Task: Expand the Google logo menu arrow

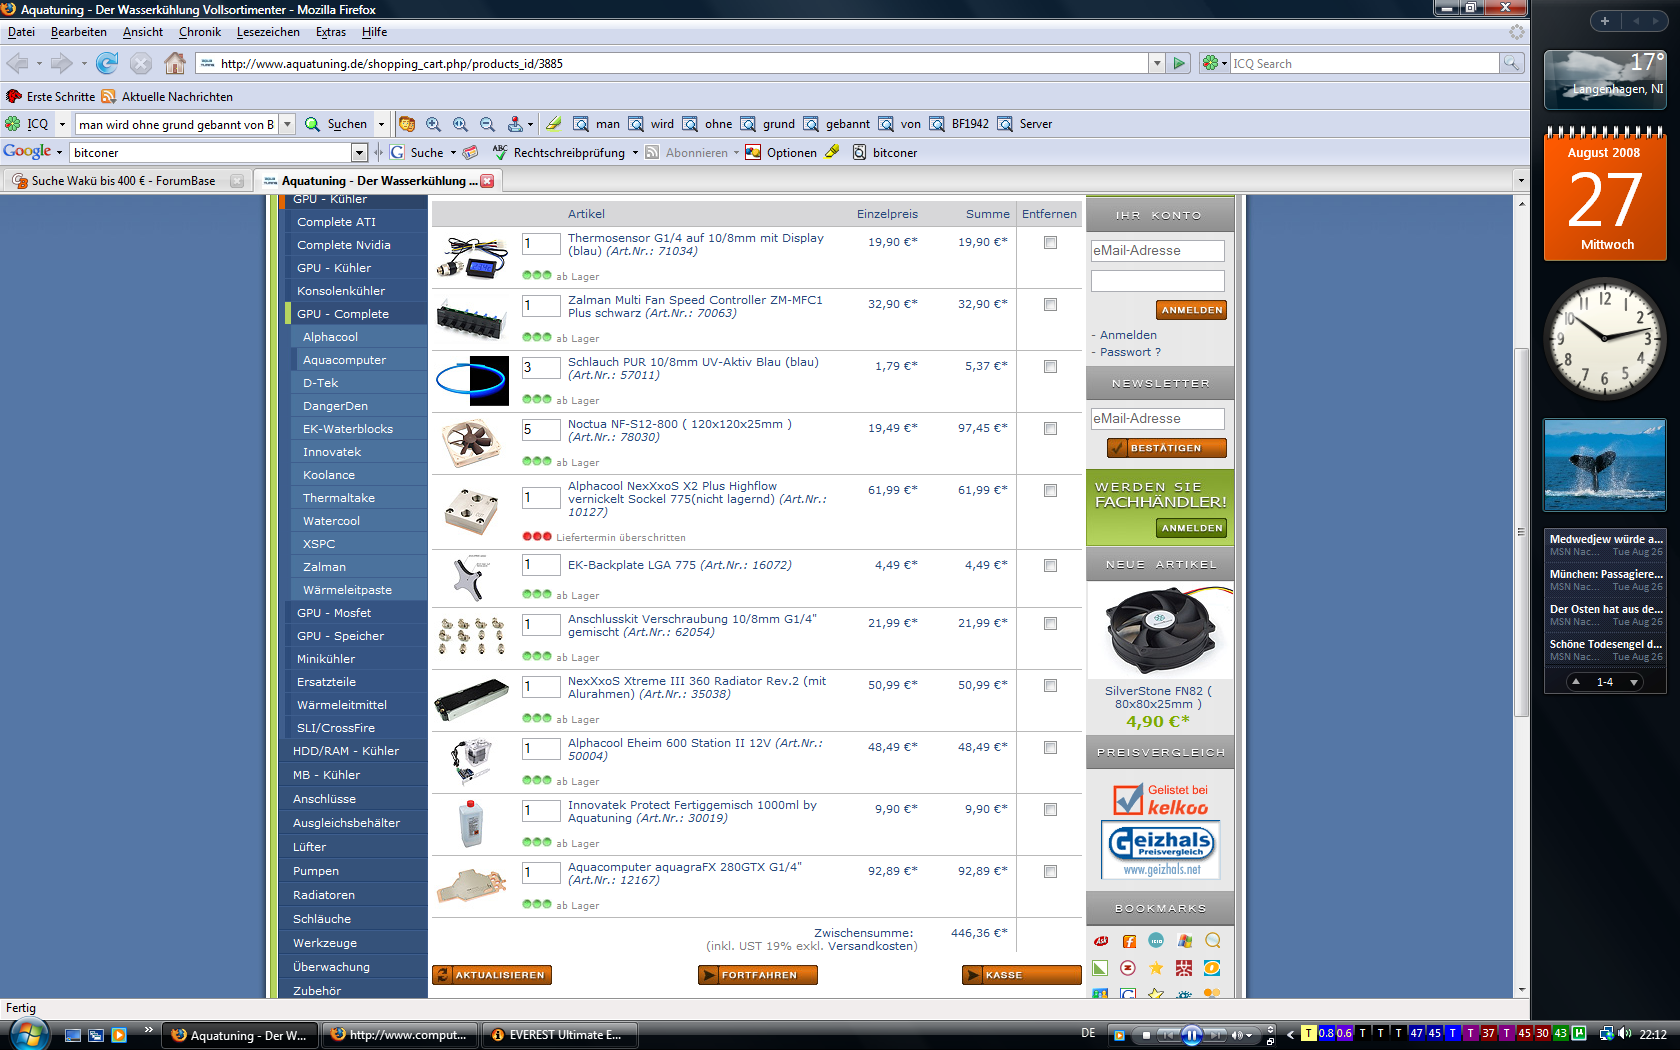Action: tap(59, 152)
